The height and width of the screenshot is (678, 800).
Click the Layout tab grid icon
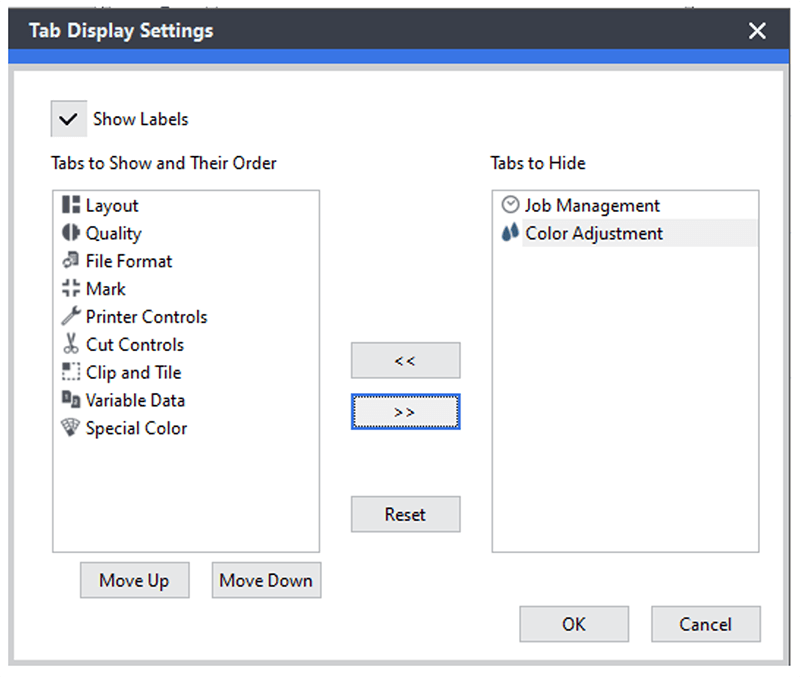(70, 205)
